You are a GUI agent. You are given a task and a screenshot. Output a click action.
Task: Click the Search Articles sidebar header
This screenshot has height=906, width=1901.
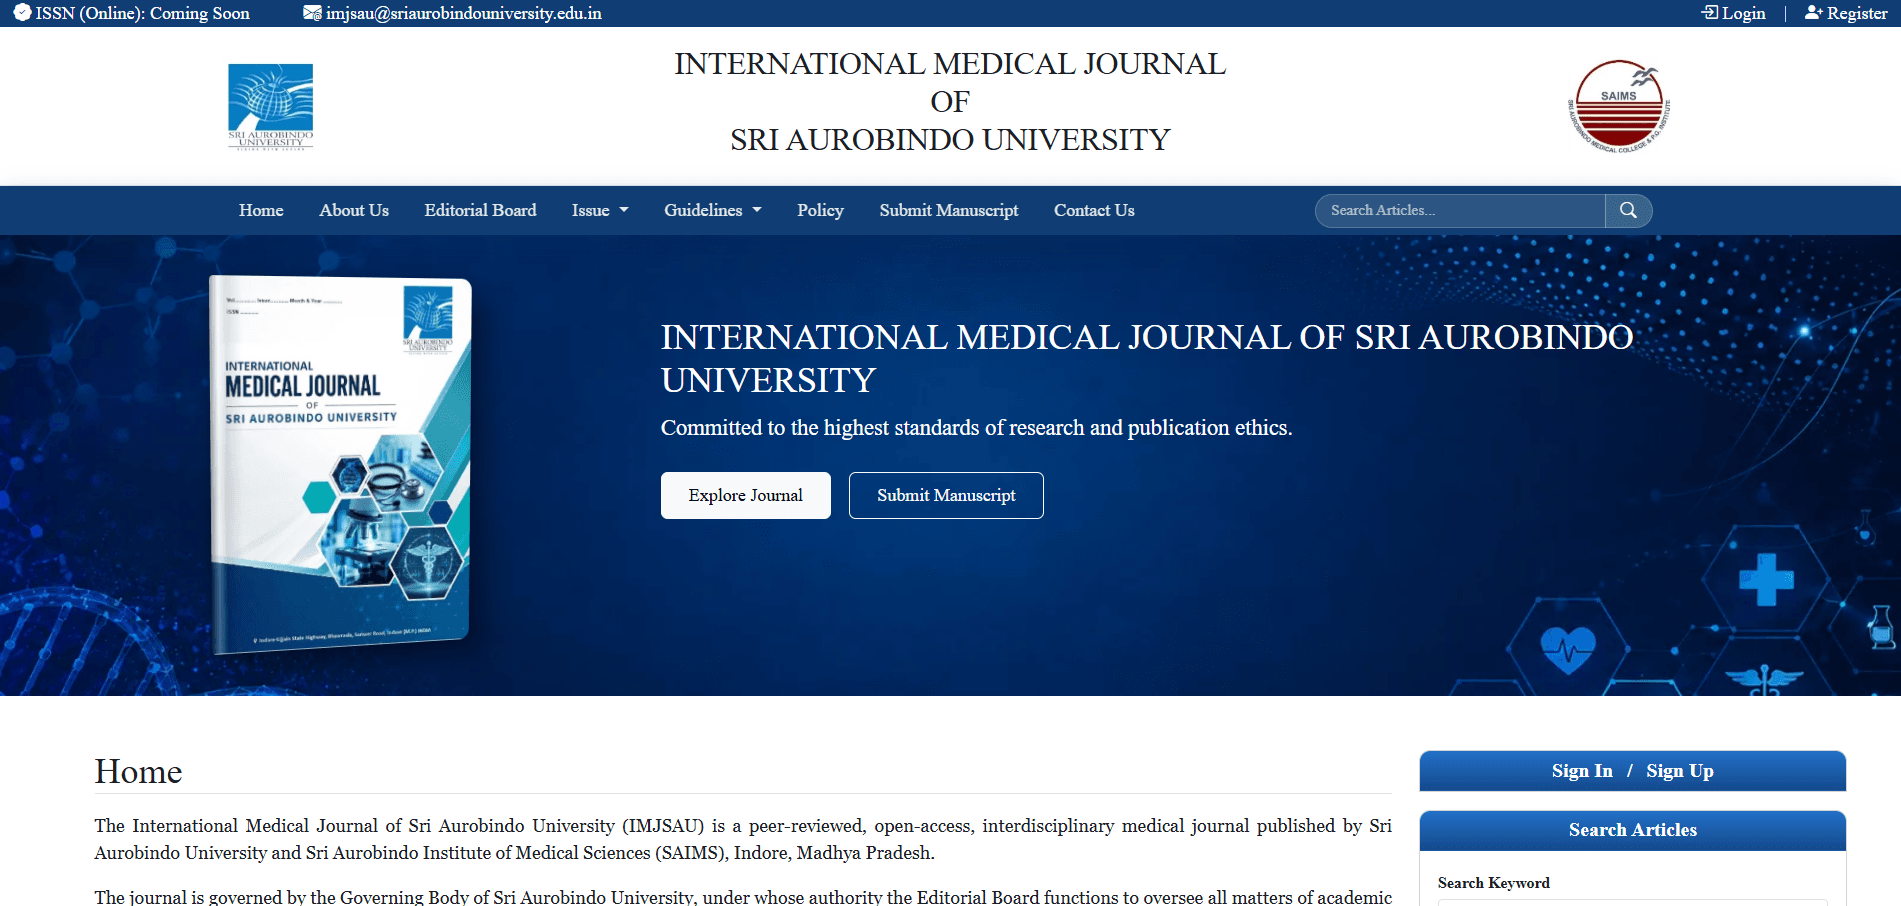pos(1633,830)
